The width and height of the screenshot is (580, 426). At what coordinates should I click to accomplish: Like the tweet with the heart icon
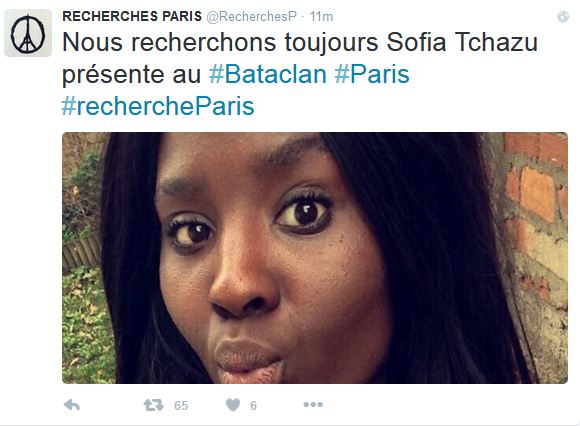click(233, 405)
